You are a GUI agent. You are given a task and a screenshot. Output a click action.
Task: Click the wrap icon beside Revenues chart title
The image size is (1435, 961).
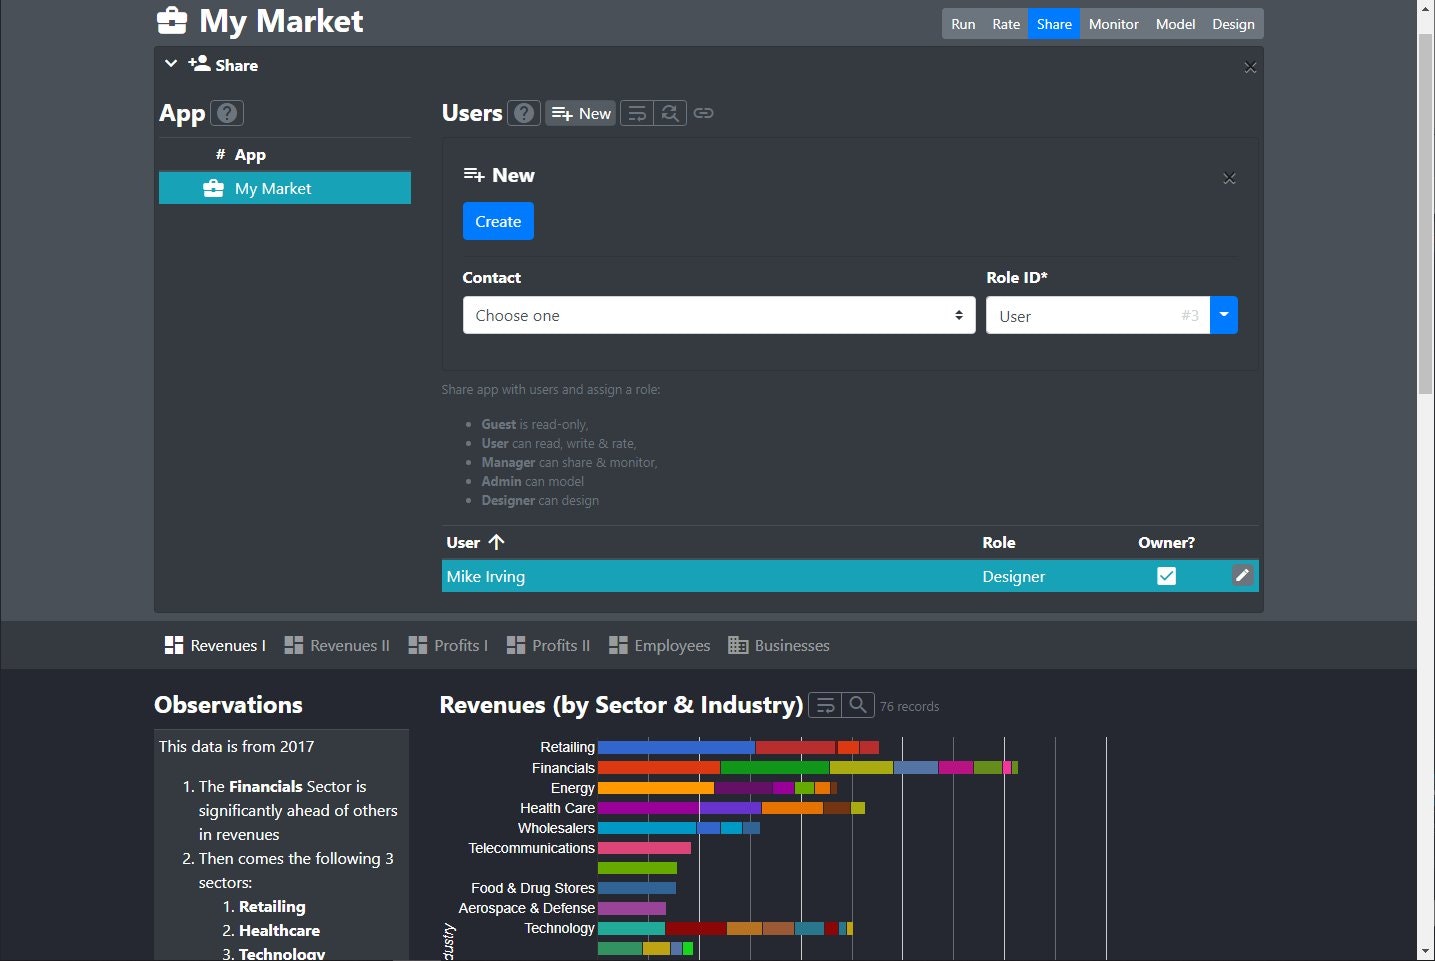pos(825,705)
